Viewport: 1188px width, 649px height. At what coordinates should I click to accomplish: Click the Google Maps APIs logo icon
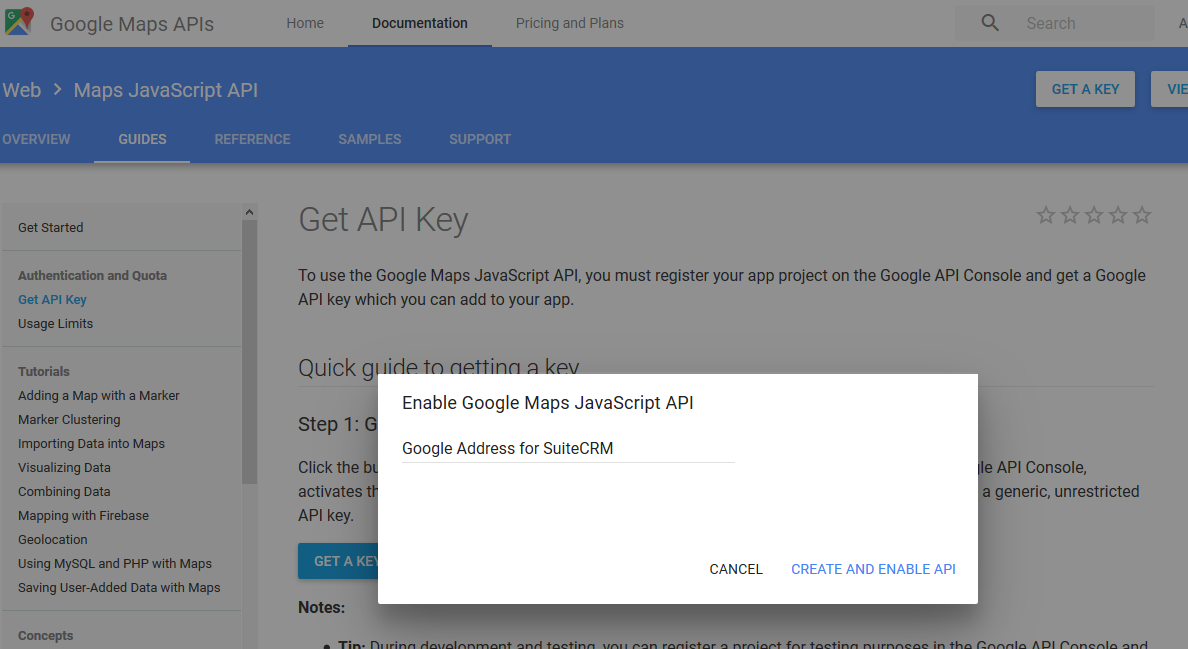(x=19, y=21)
